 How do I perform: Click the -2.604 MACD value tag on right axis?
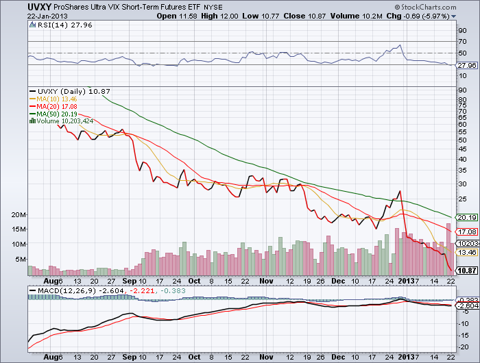[467, 306]
